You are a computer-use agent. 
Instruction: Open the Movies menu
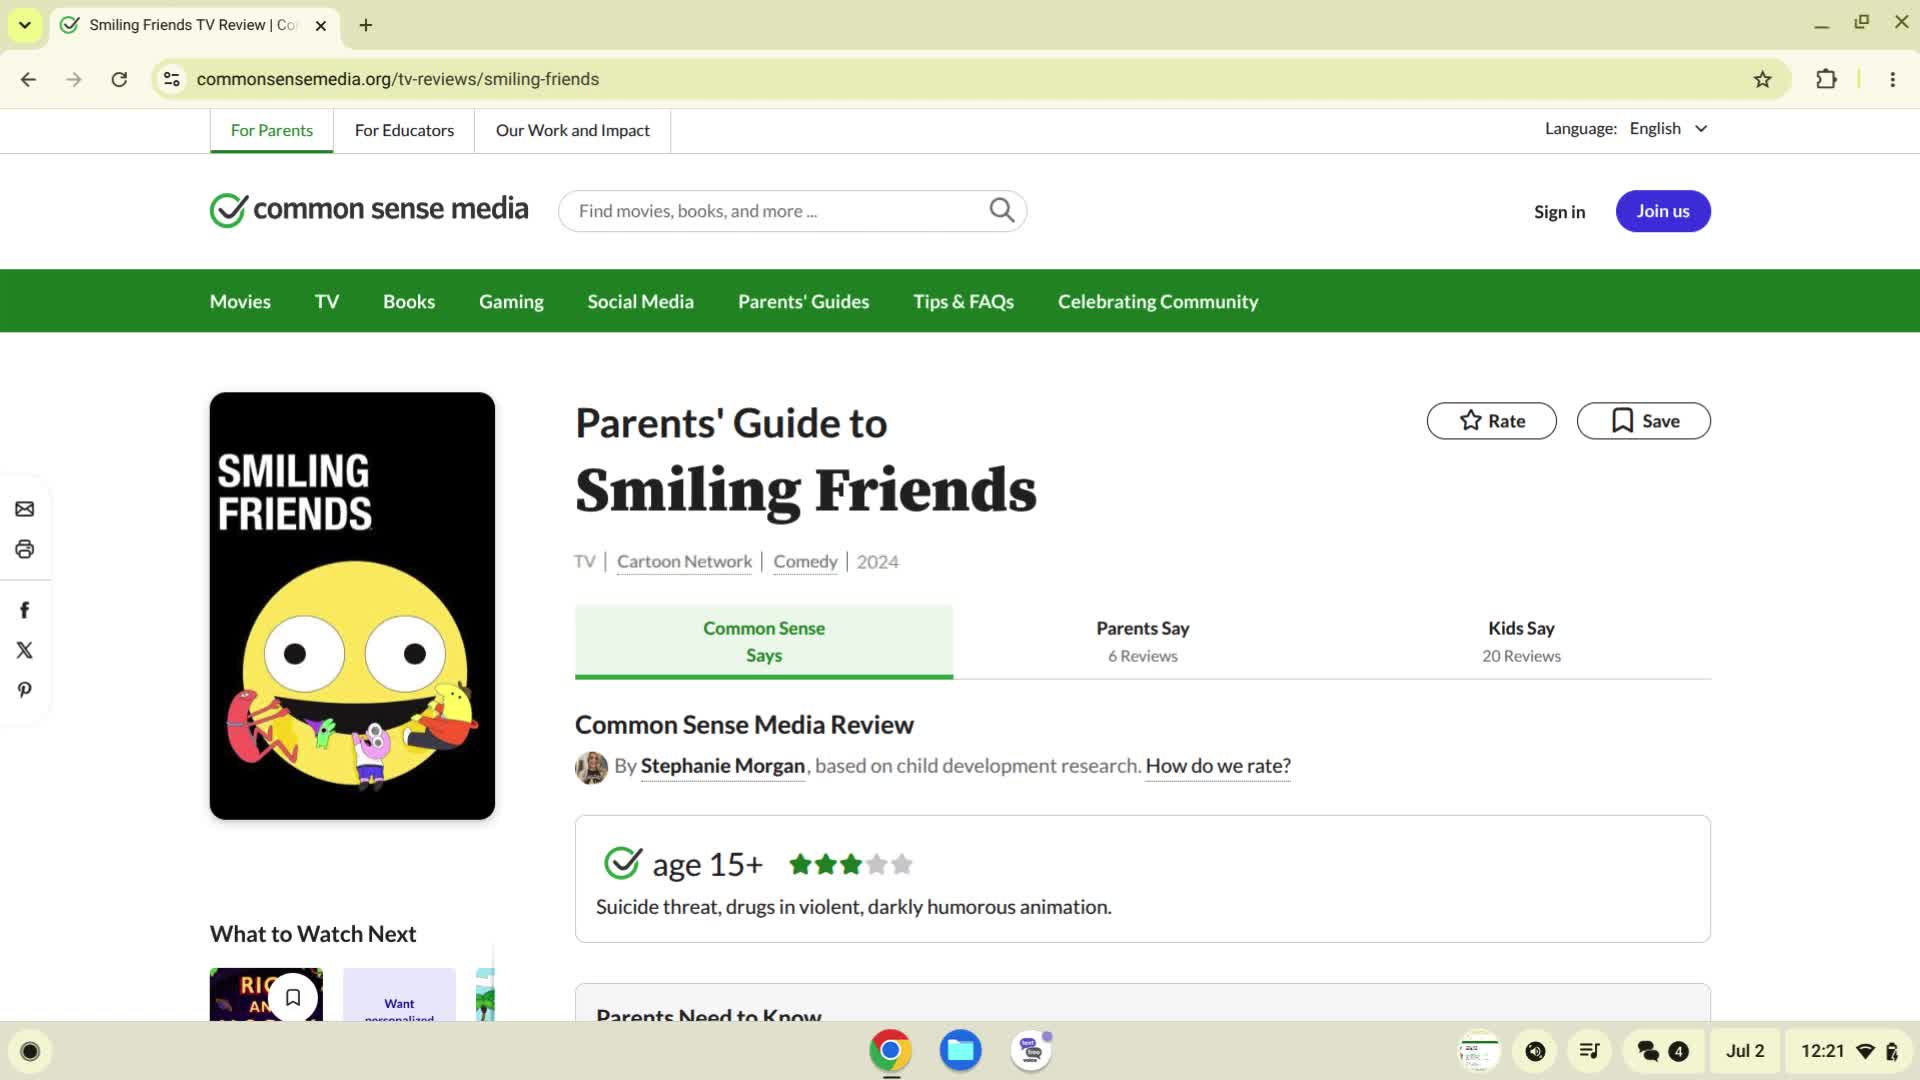(x=240, y=301)
